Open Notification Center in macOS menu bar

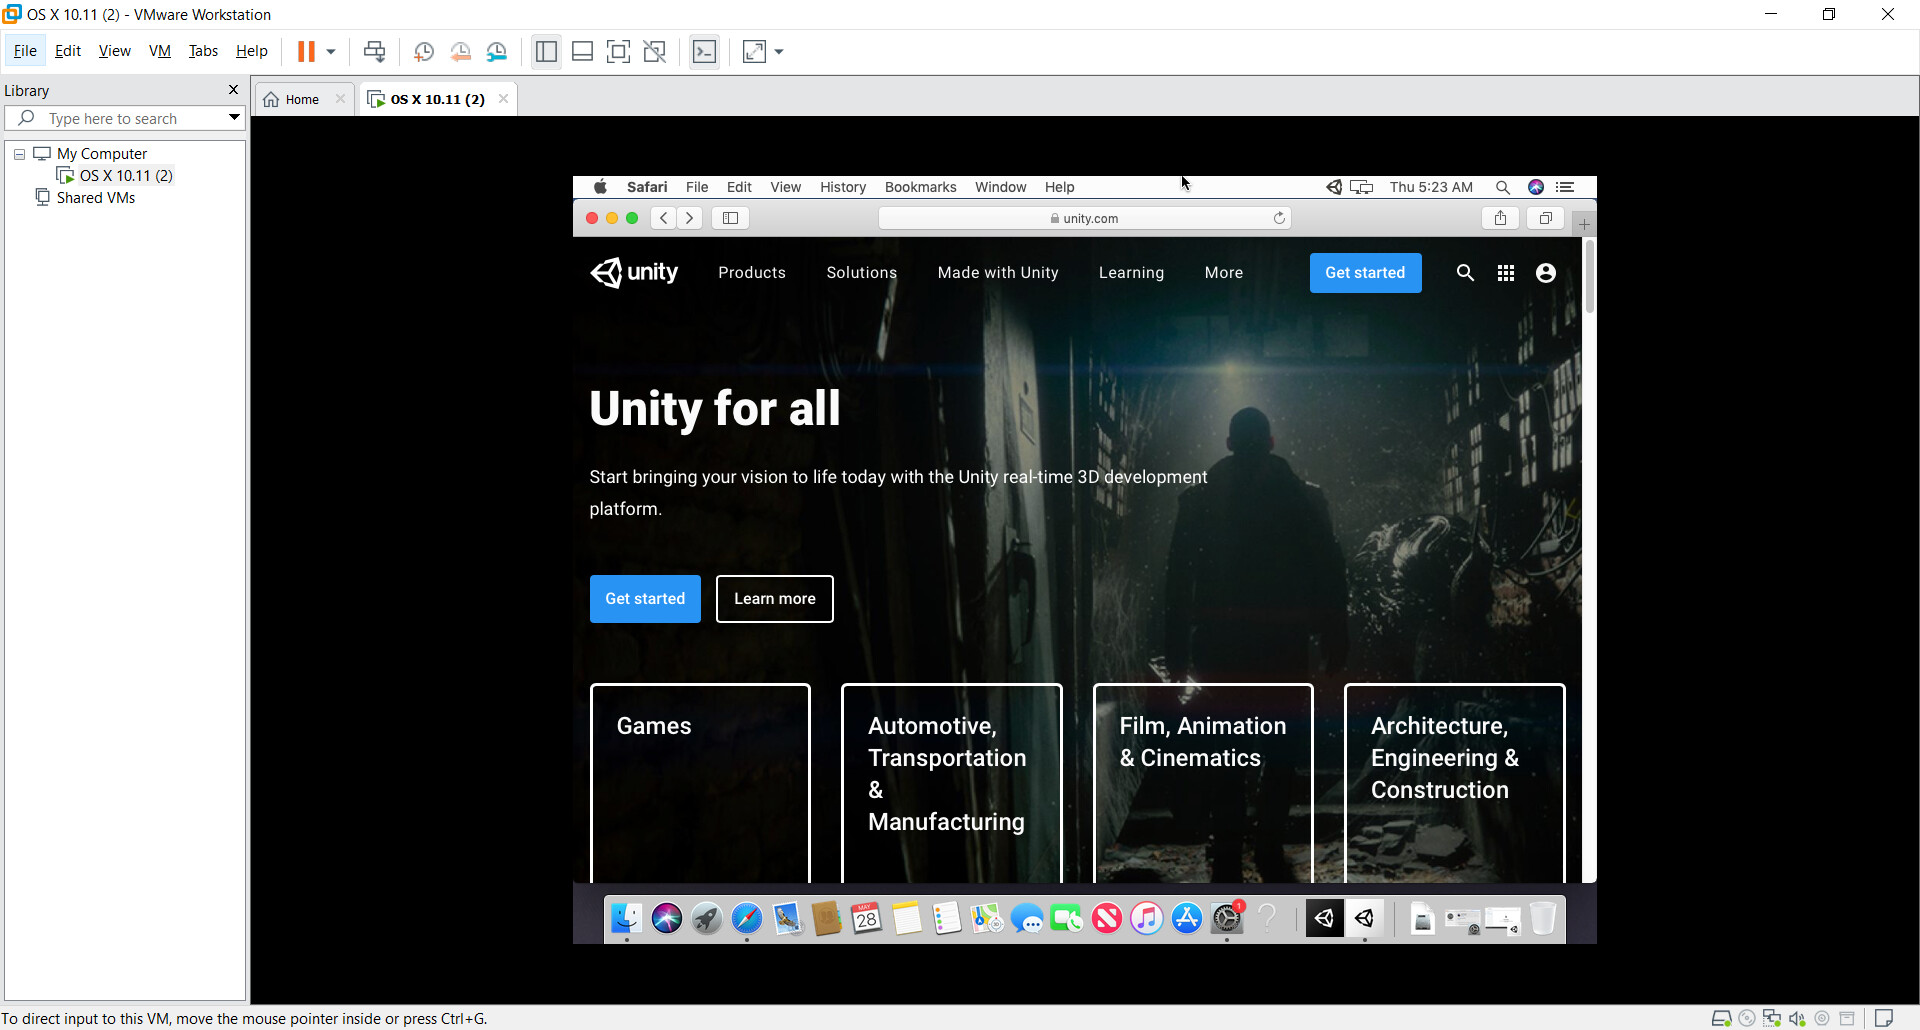click(x=1566, y=187)
